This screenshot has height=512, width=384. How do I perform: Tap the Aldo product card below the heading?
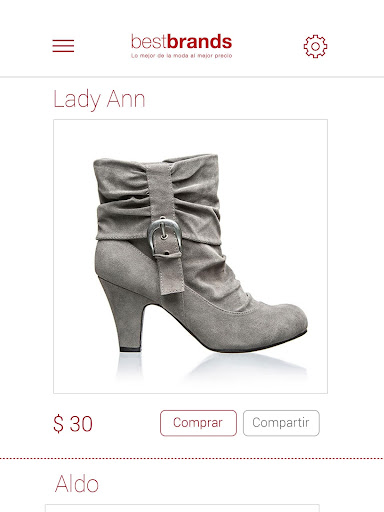tap(182, 508)
